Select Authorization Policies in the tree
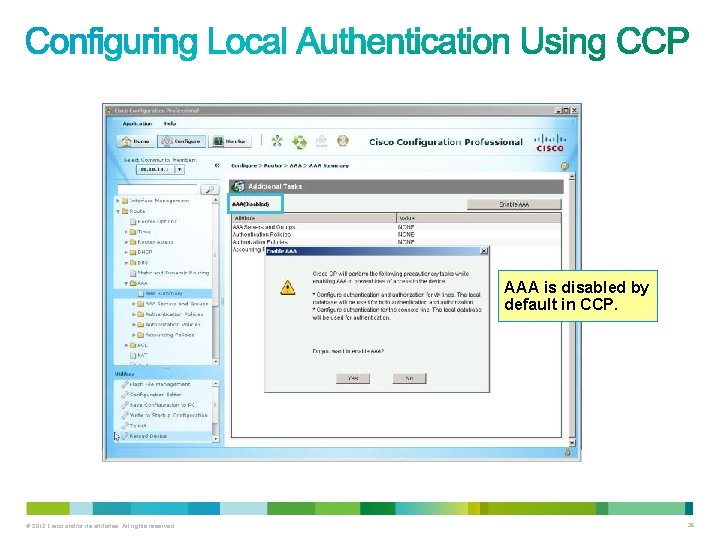The image size is (720, 540). pos(173,325)
